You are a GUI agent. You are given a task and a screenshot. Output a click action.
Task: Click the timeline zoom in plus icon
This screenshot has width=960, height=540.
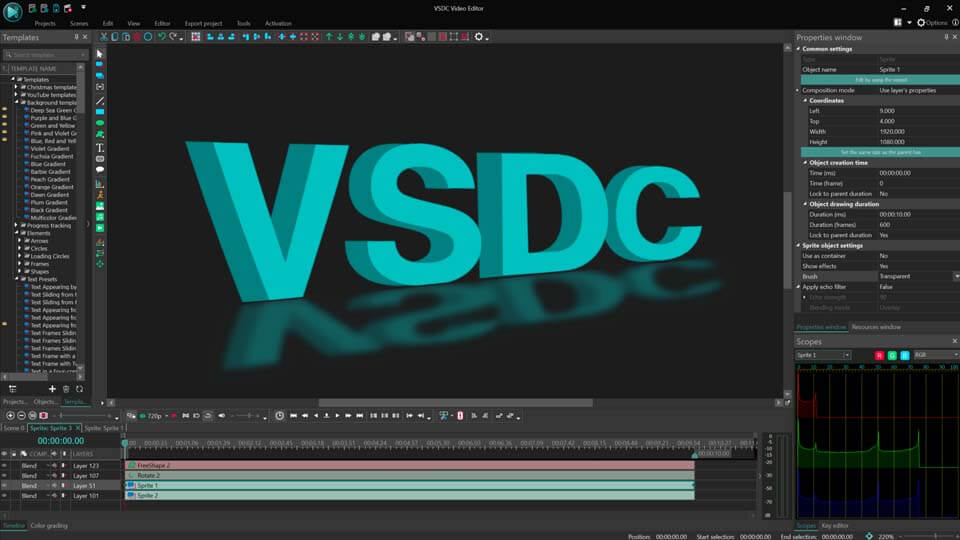10,416
